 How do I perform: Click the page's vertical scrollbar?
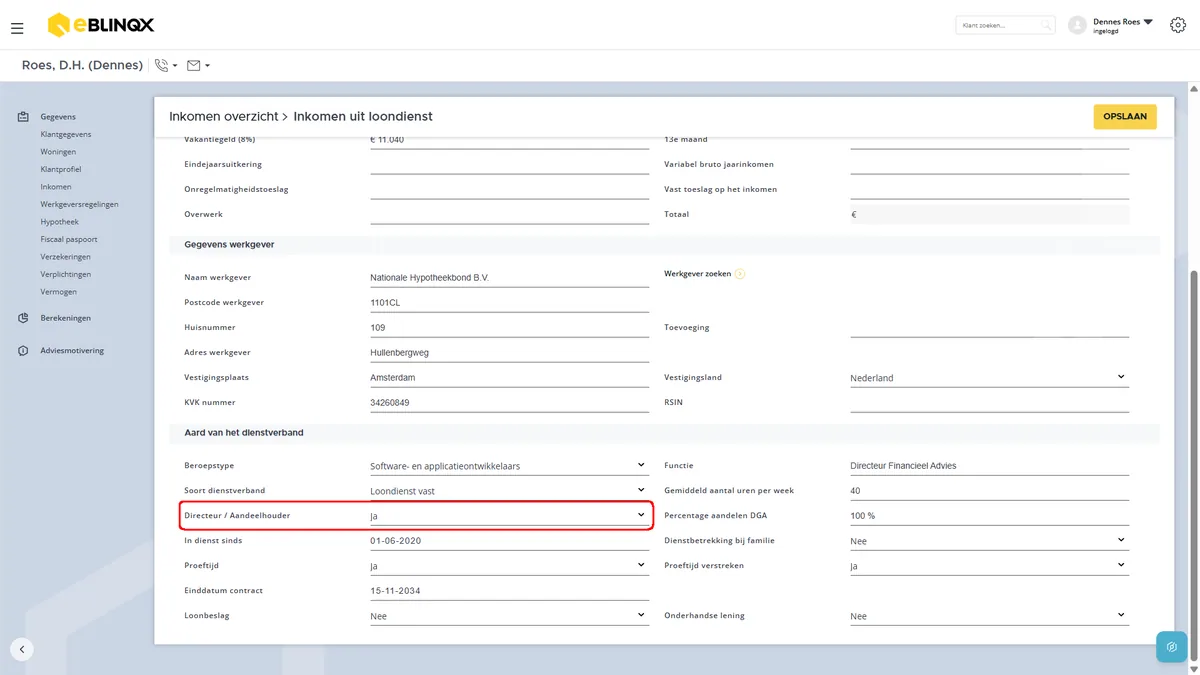pos(1193,465)
